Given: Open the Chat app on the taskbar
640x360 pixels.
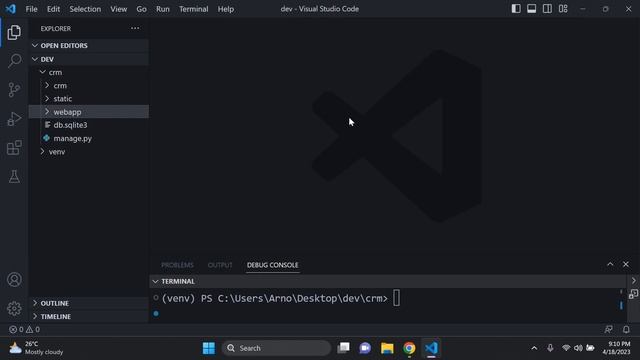Looking at the screenshot, I should pyautogui.click(x=365, y=348).
